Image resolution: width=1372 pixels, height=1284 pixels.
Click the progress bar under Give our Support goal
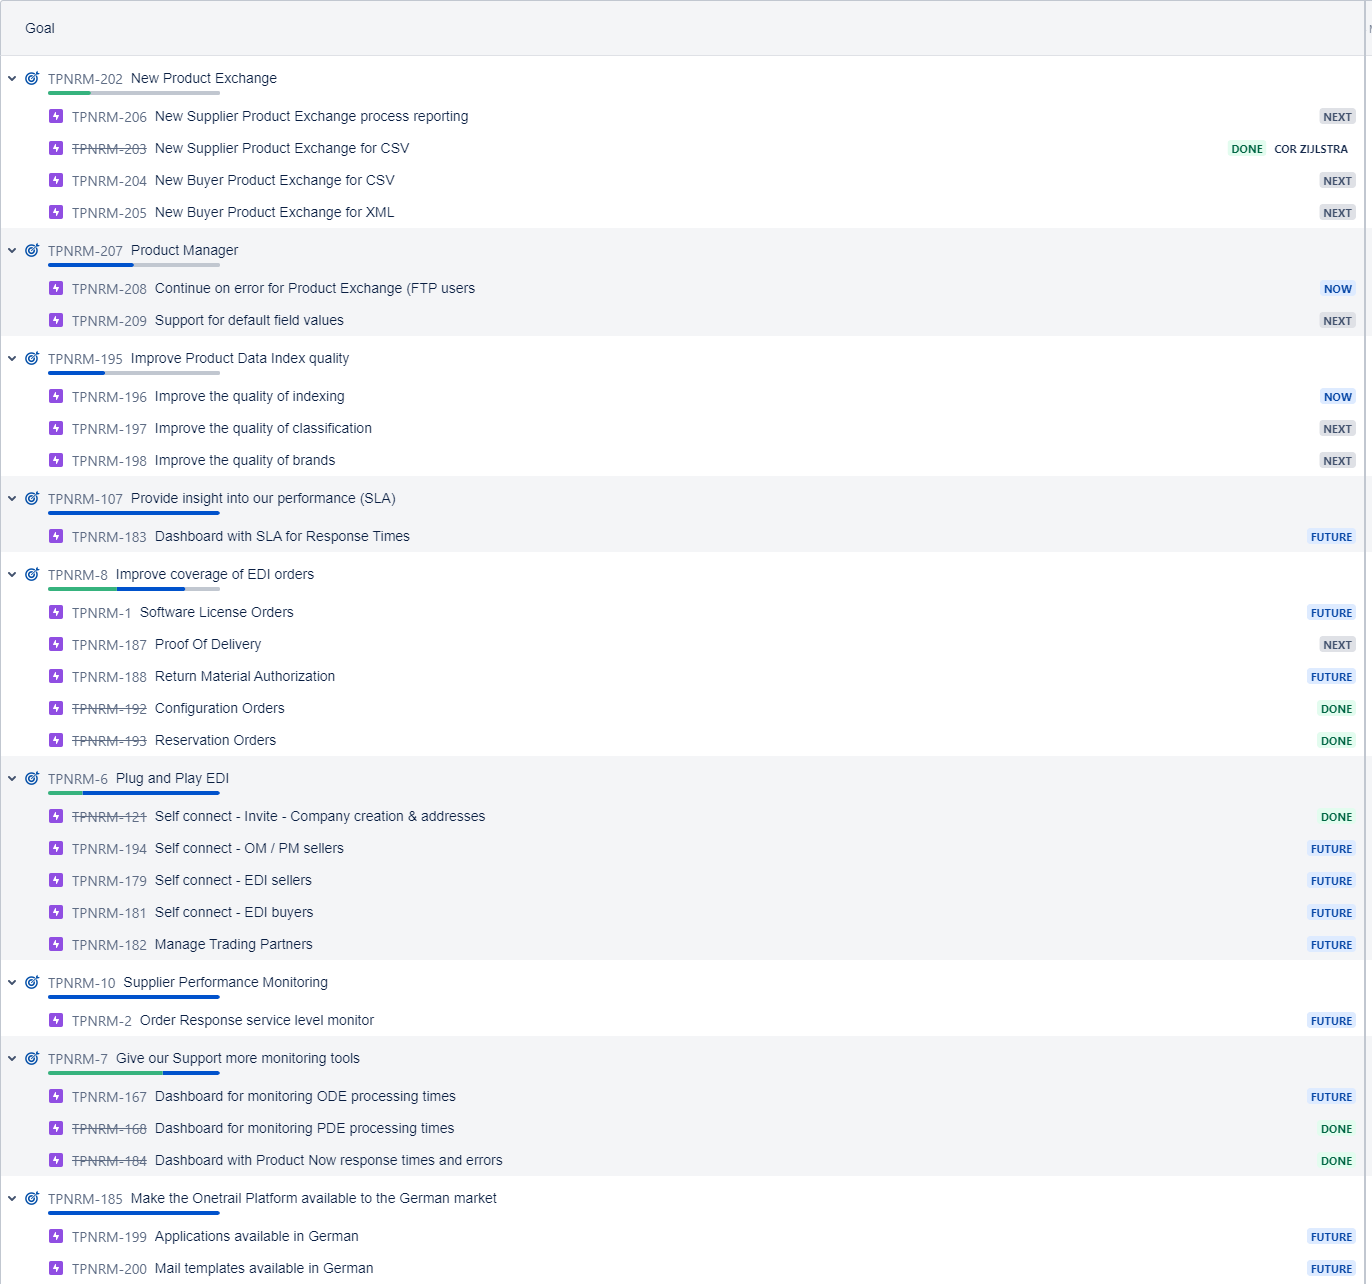click(133, 1073)
